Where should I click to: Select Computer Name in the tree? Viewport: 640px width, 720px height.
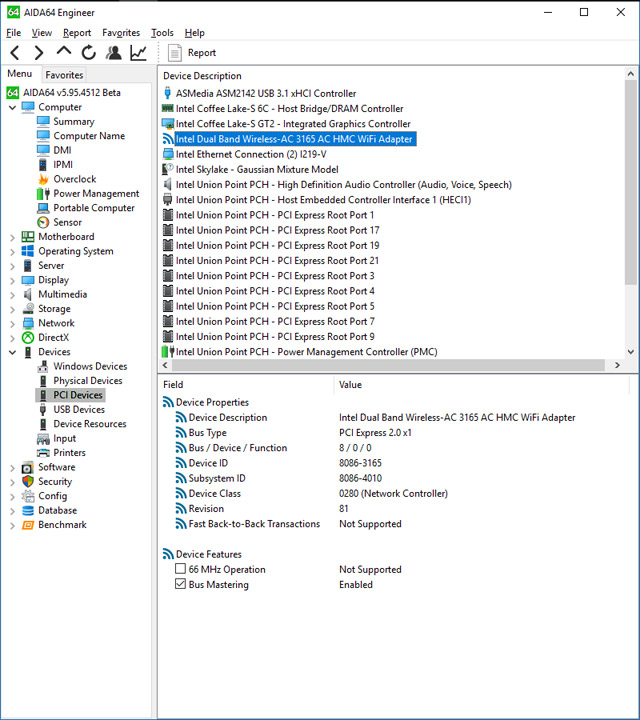click(89, 136)
